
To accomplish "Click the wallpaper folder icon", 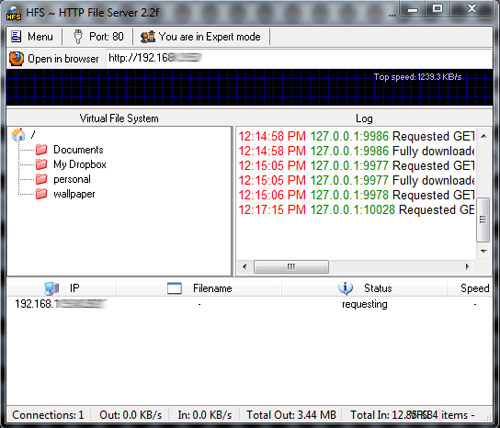I will point(41,194).
